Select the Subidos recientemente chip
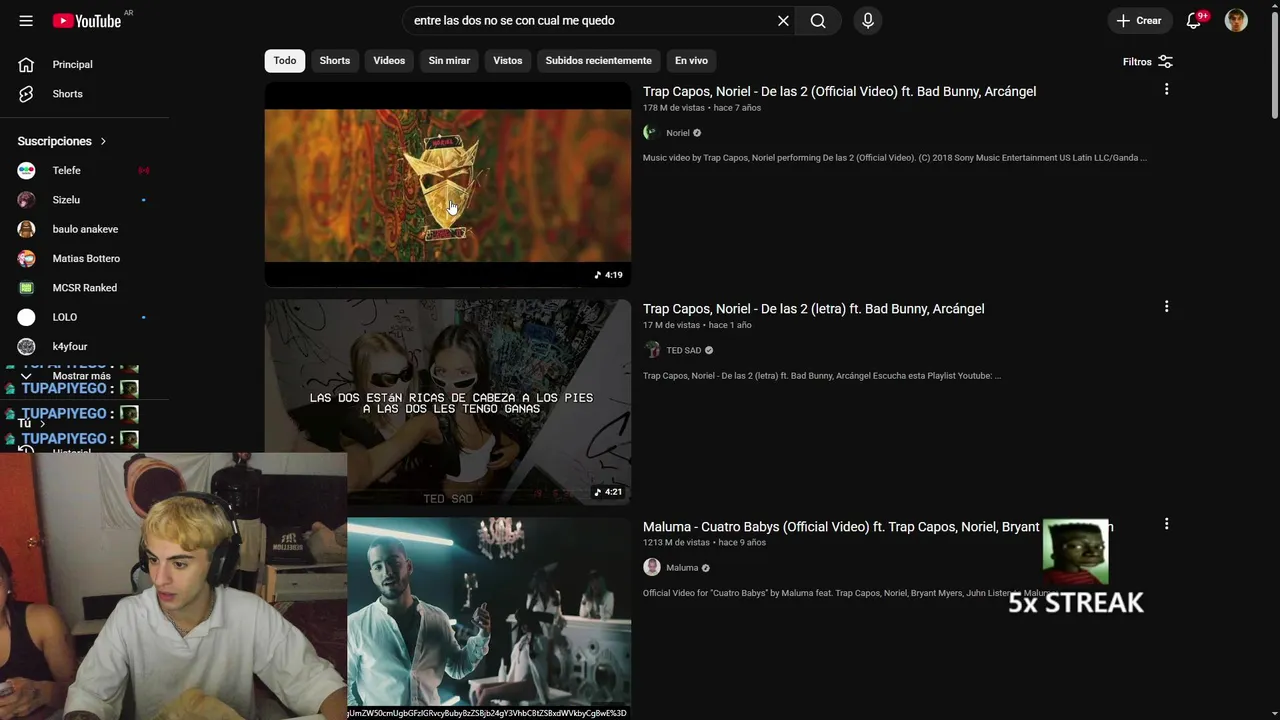The width and height of the screenshot is (1280, 720). tap(598, 61)
